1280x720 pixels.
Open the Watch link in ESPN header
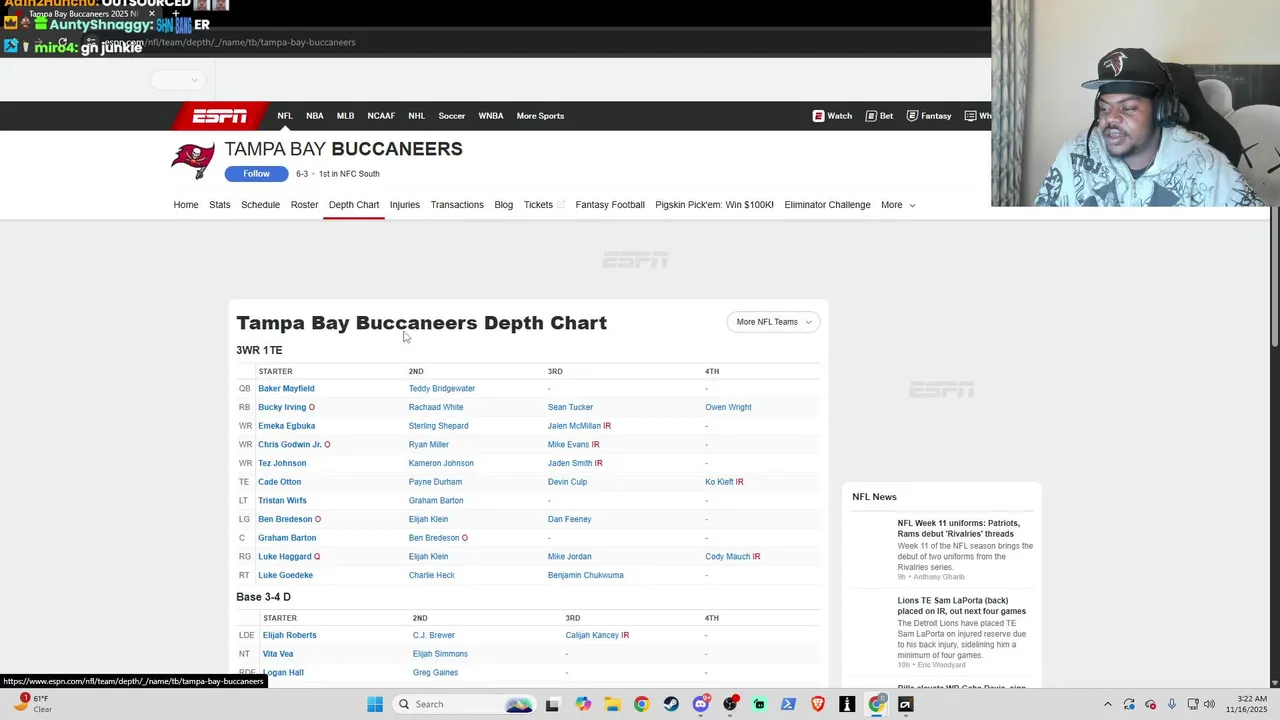tap(832, 116)
